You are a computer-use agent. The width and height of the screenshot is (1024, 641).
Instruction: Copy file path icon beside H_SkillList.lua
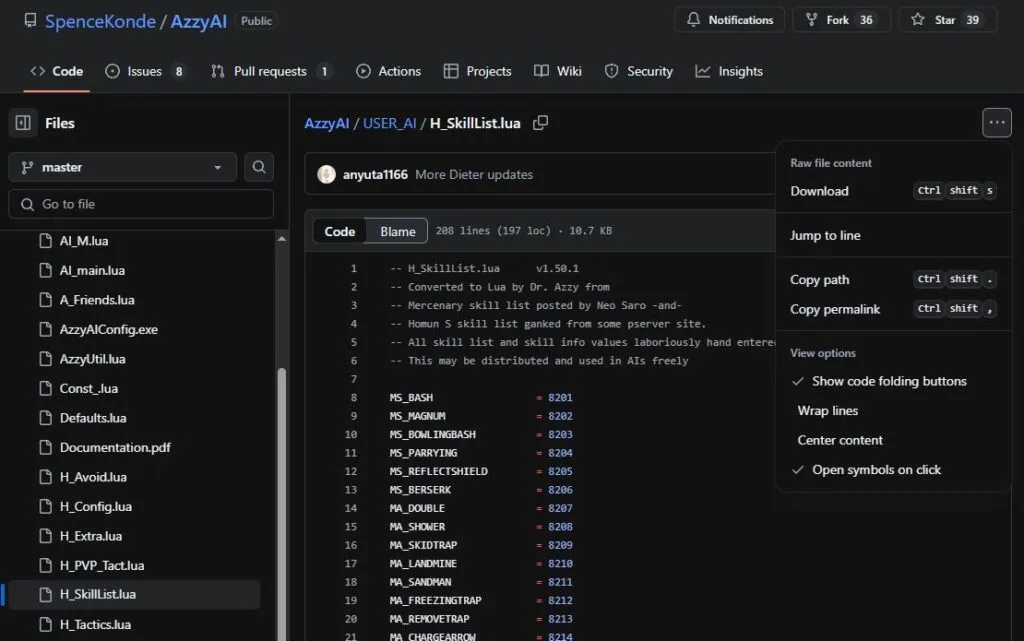click(540, 123)
